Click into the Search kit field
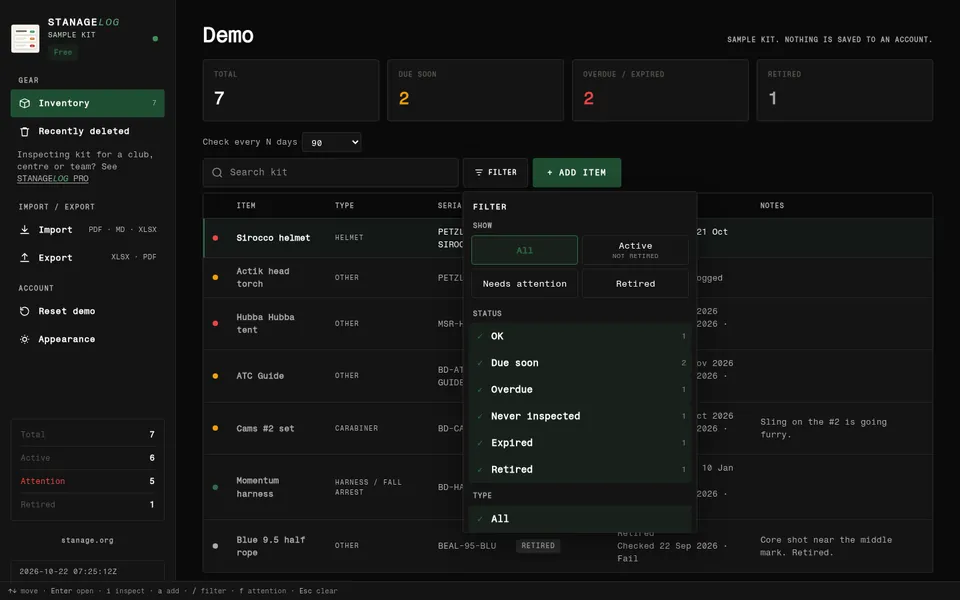Viewport: 960px width, 600px height. coord(331,173)
